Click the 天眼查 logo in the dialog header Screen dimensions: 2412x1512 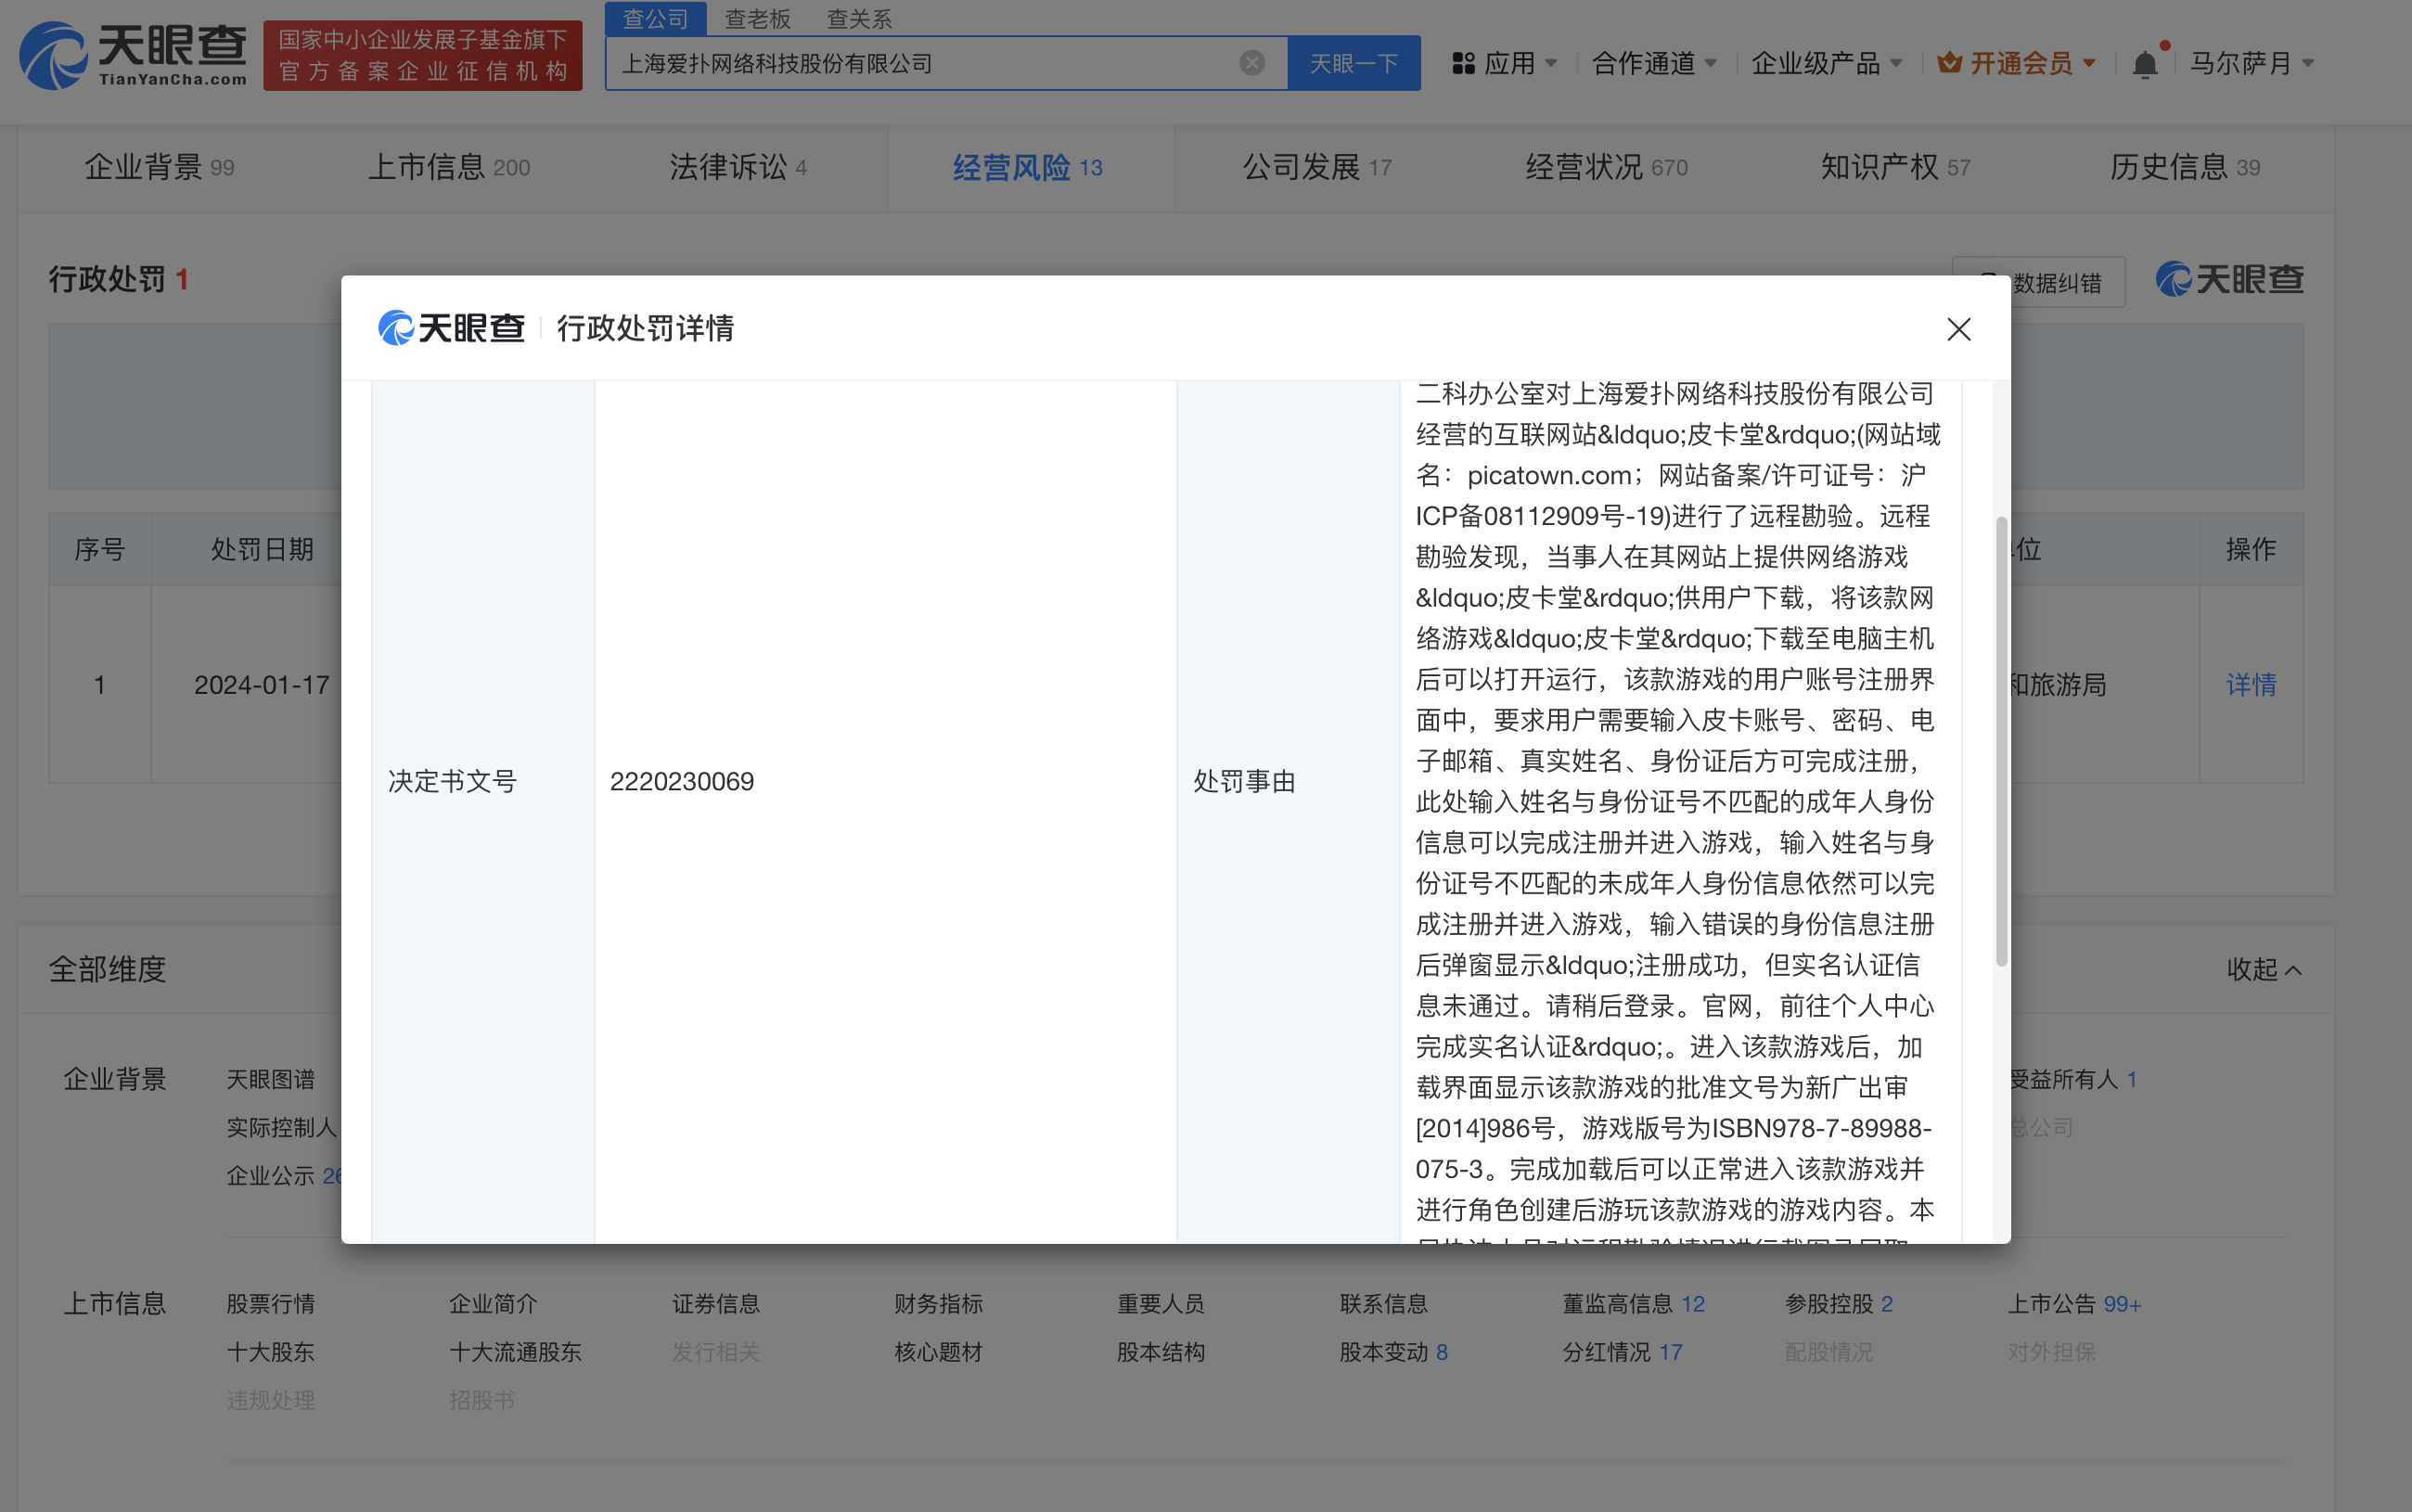(x=452, y=328)
